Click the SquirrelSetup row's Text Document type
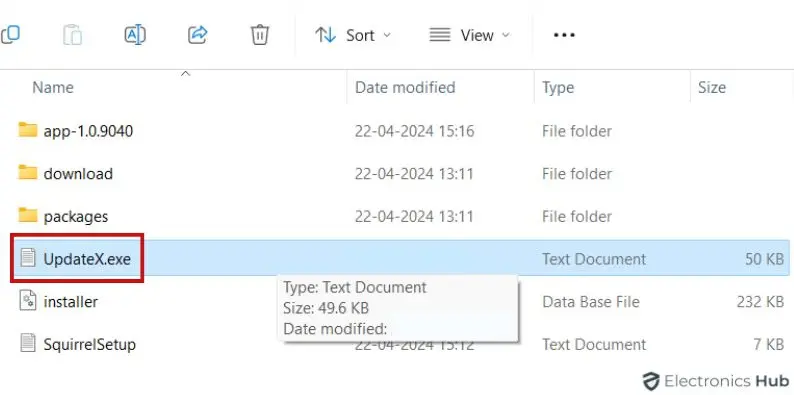This screenshot has width=794, height=395. point(594,344)
